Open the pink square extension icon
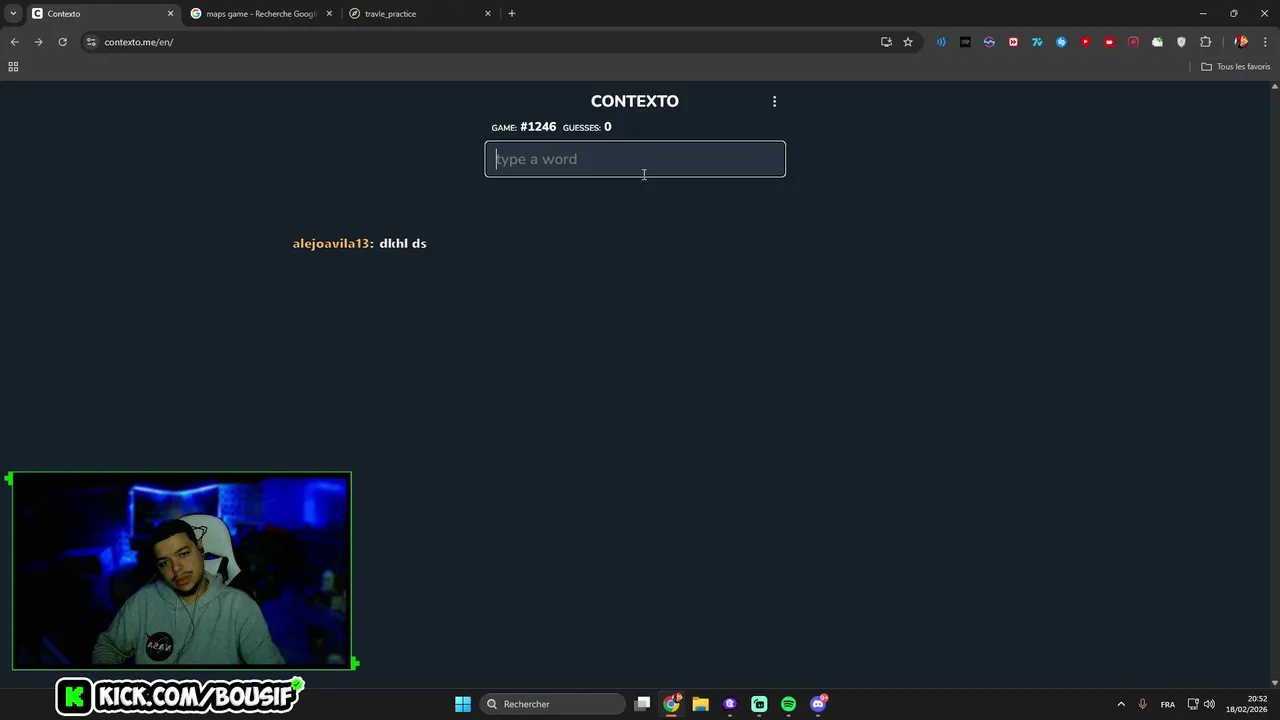This screenshot has height=720, width=1280. pos(1133,42)
